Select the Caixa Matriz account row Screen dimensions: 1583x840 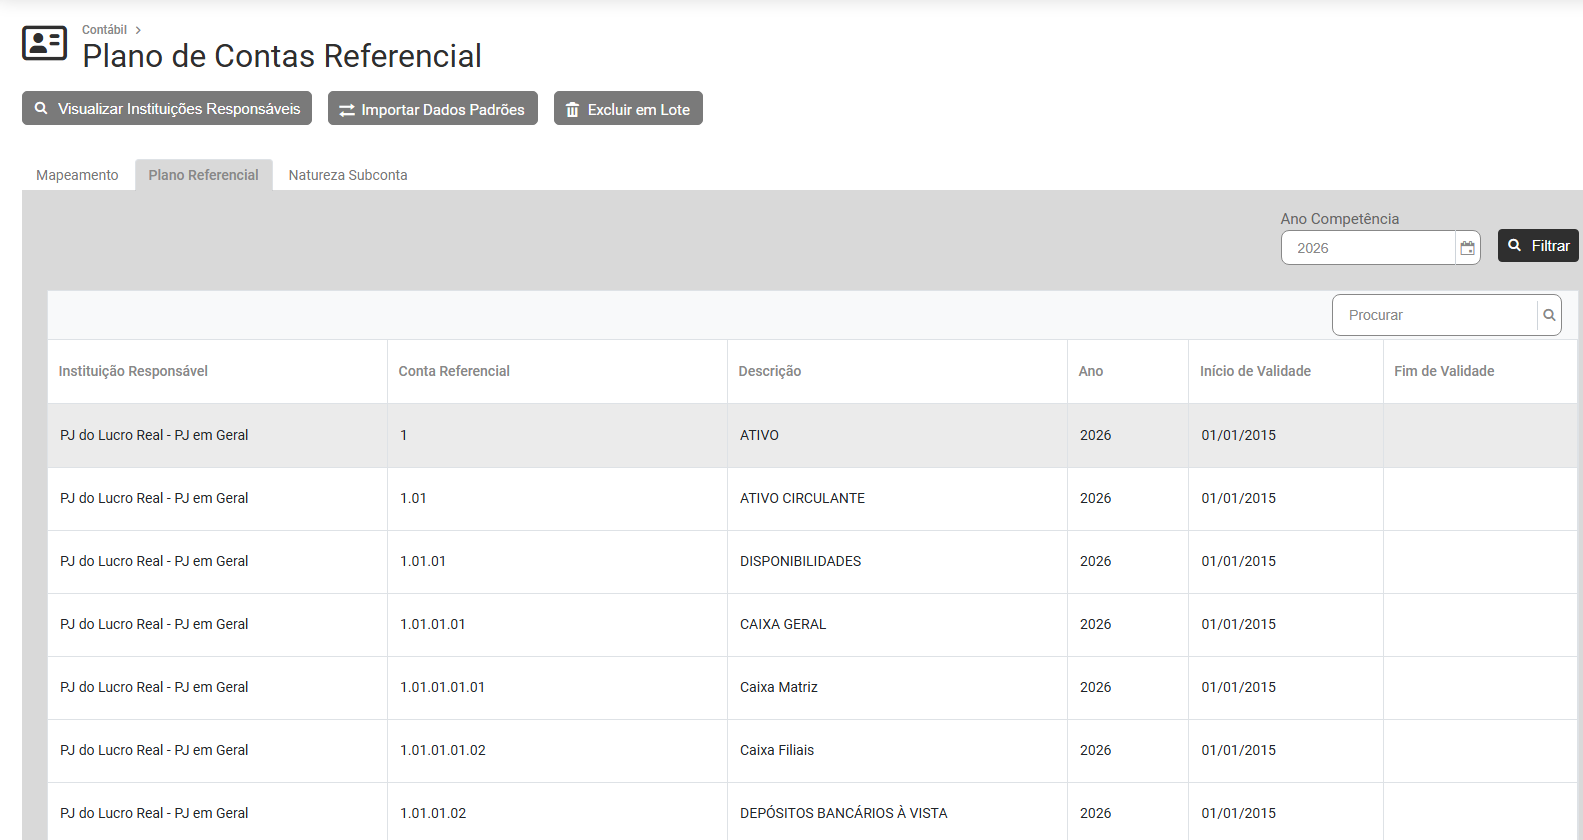(778, 687)
